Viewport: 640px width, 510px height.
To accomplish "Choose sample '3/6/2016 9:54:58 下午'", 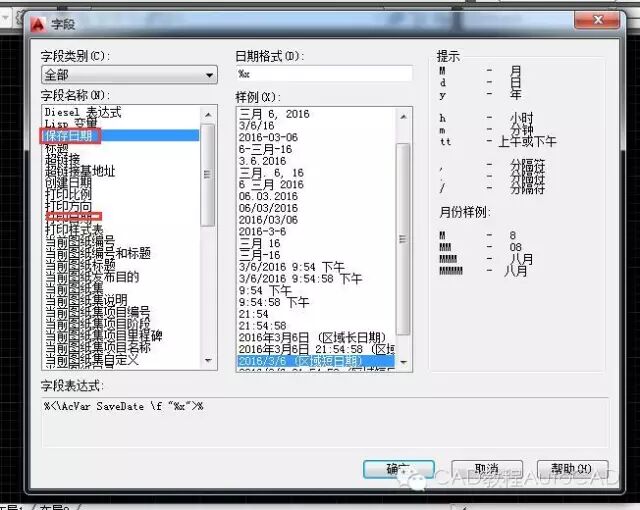I will (300, 279).
